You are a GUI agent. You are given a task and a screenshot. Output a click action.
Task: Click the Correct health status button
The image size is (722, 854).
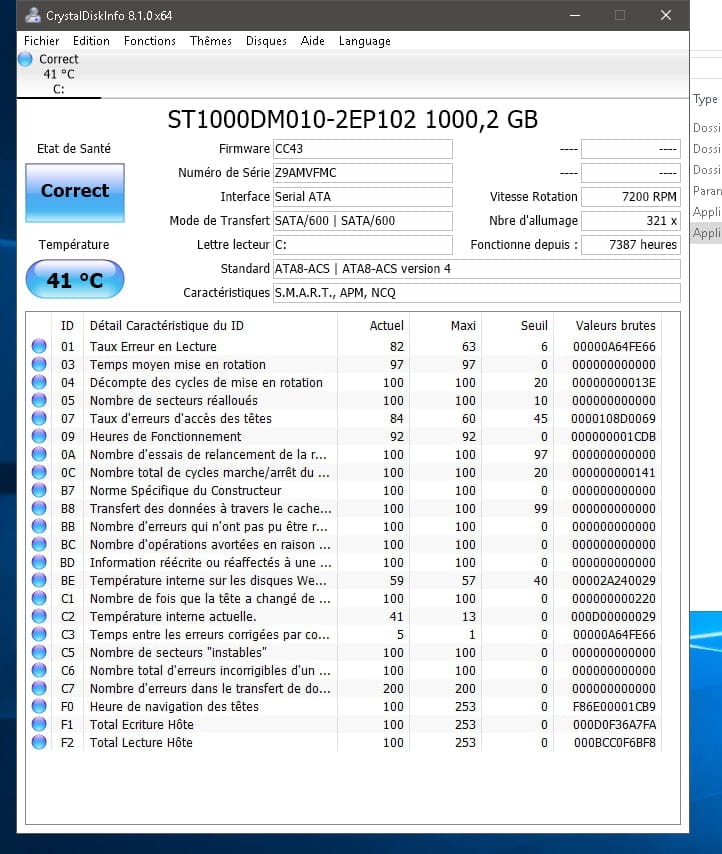click(75, 192)
